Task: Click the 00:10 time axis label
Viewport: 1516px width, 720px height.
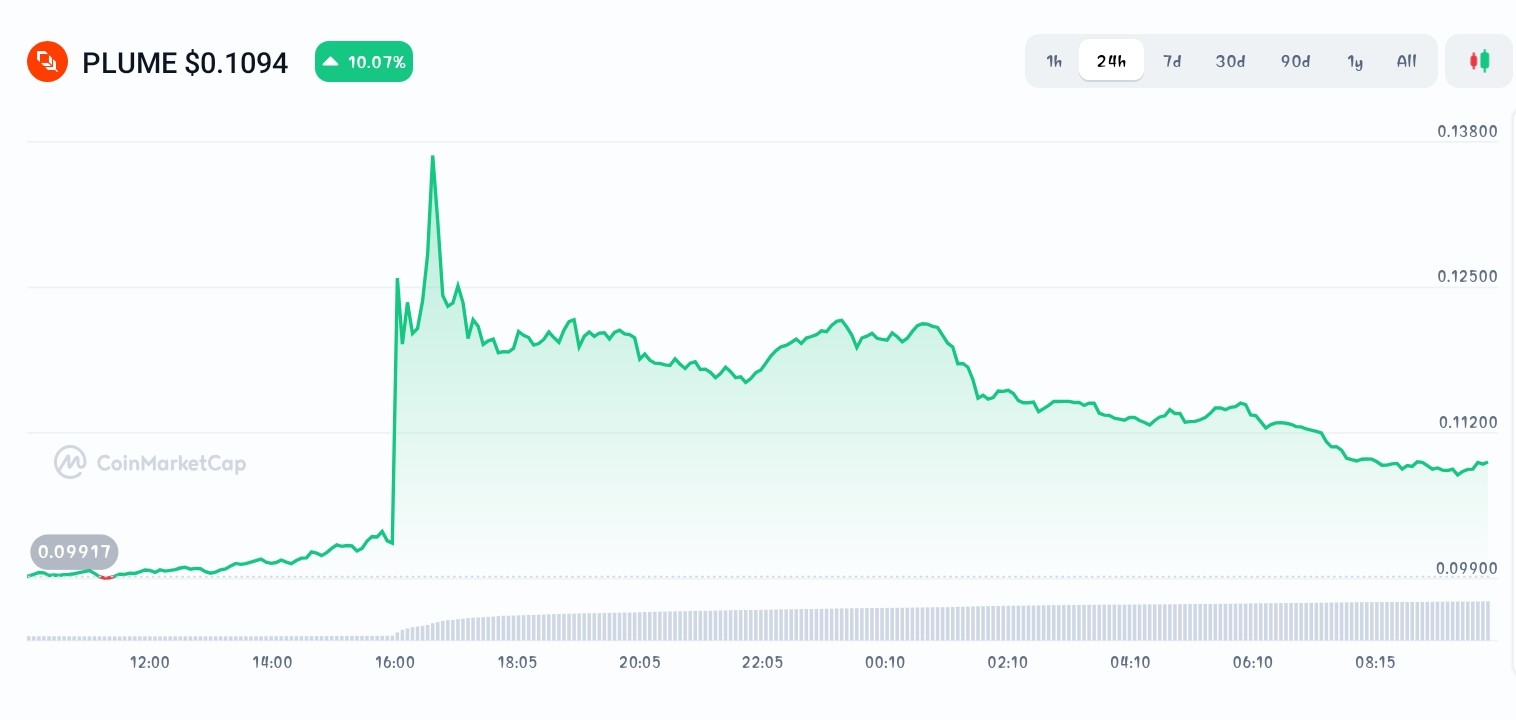Action: 885,662
